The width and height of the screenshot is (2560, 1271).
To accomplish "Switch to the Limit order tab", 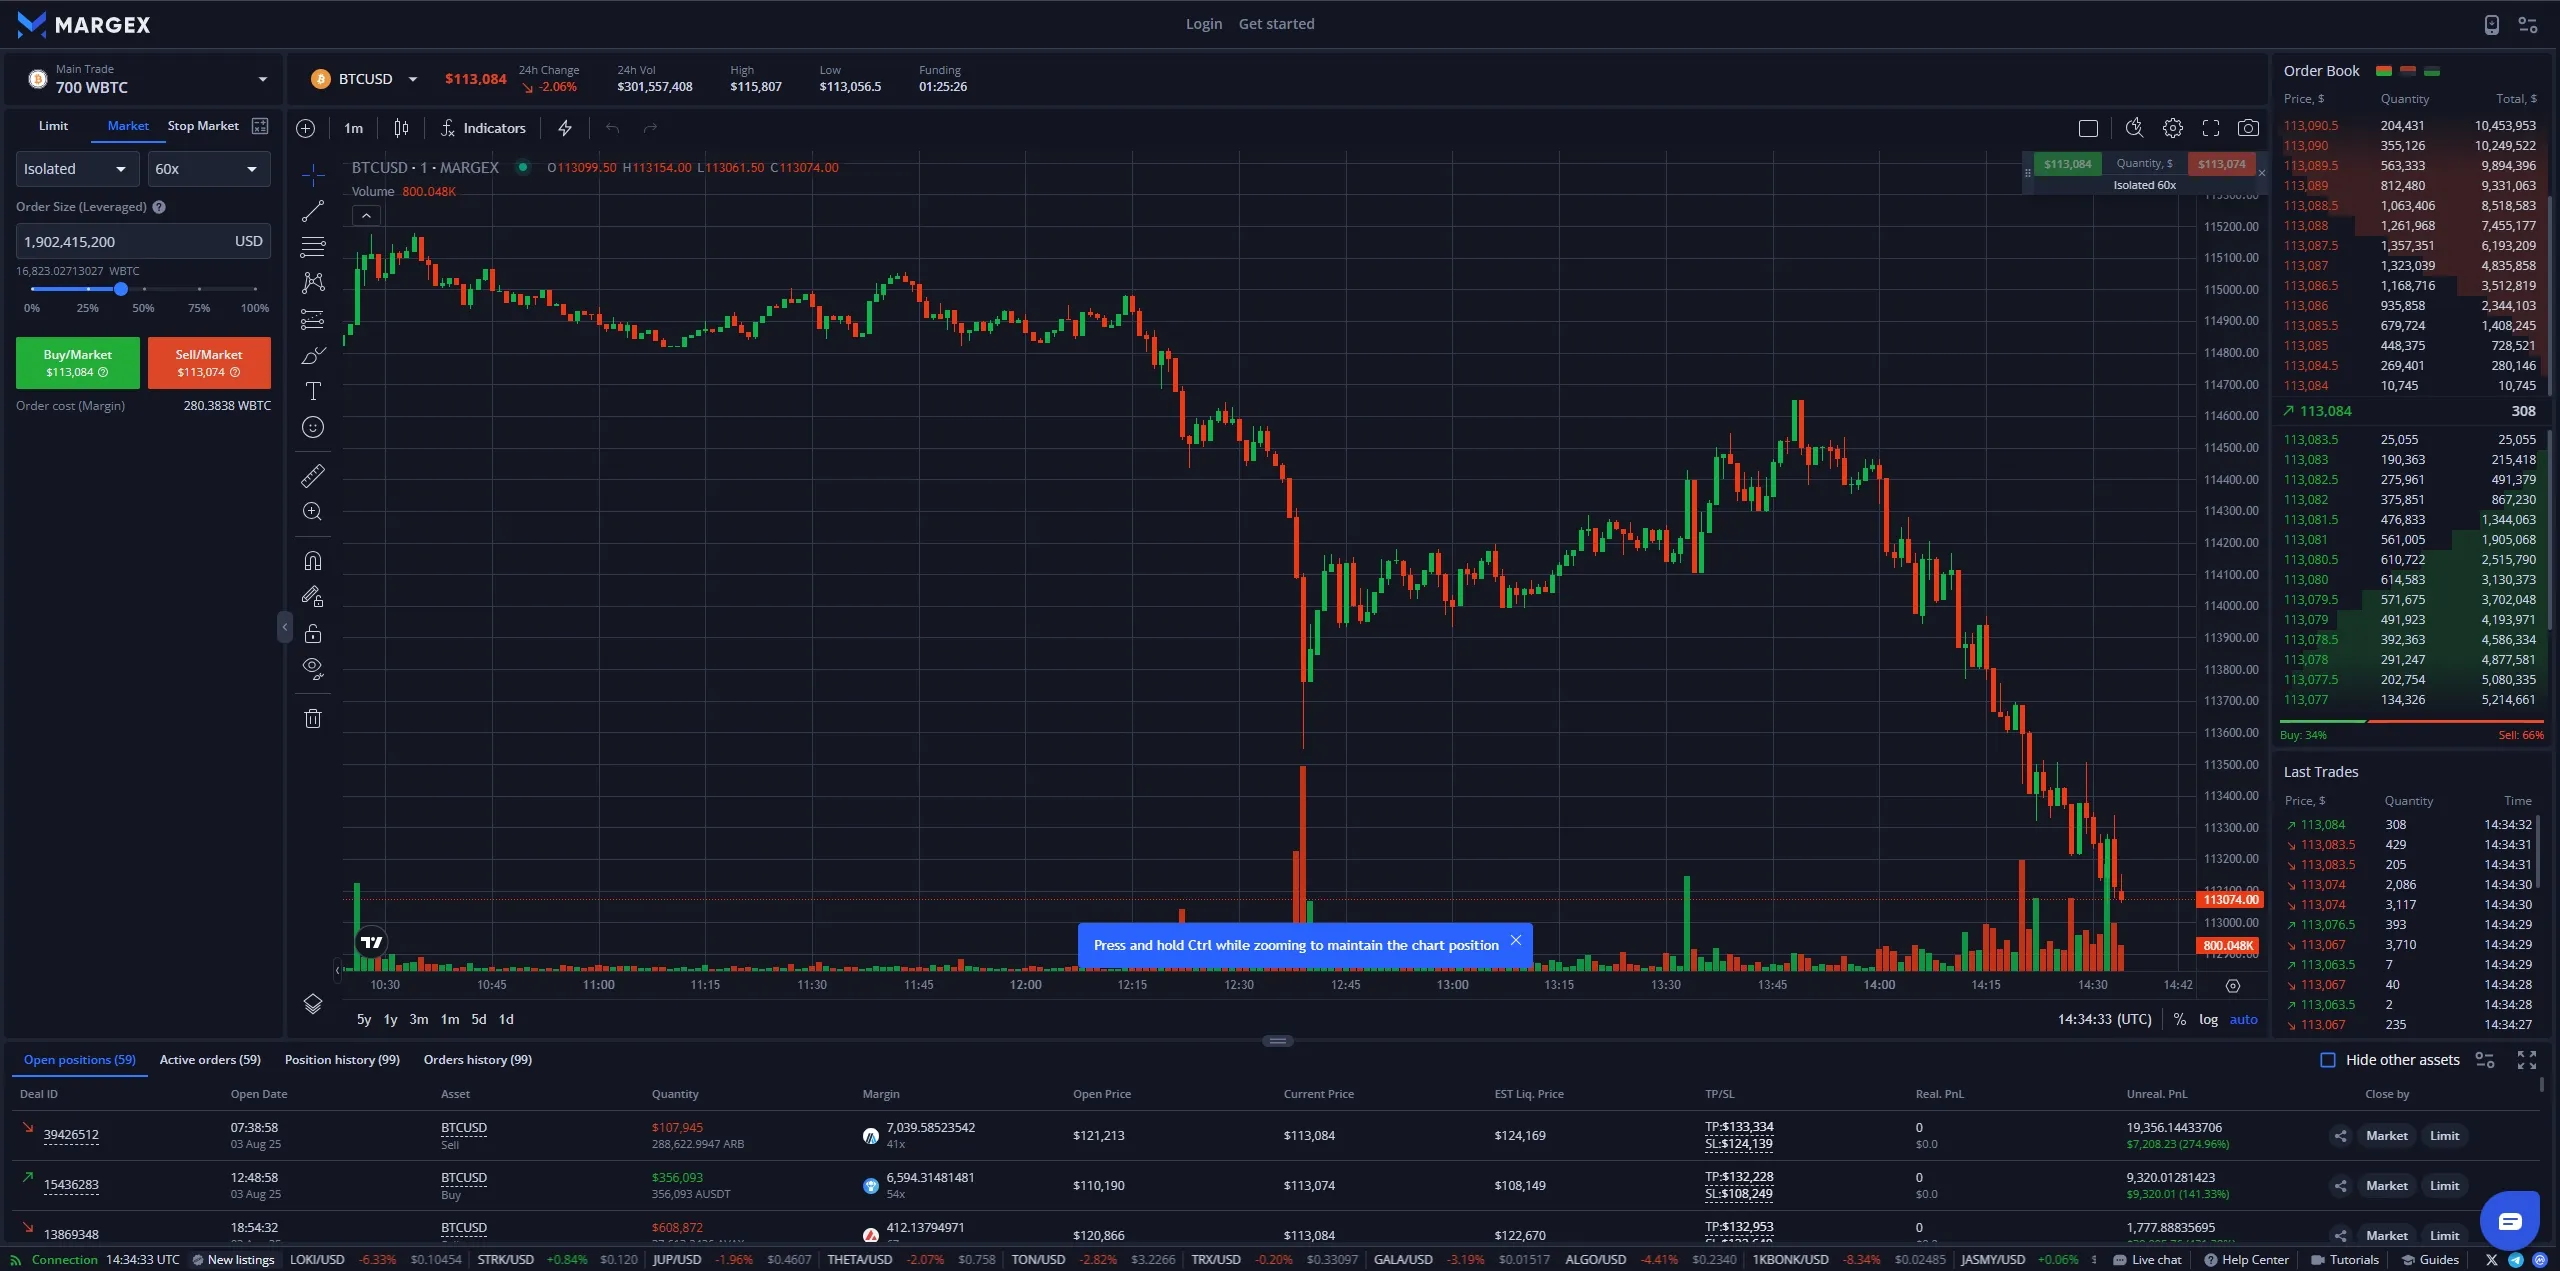I will click(x=54, y=126).
